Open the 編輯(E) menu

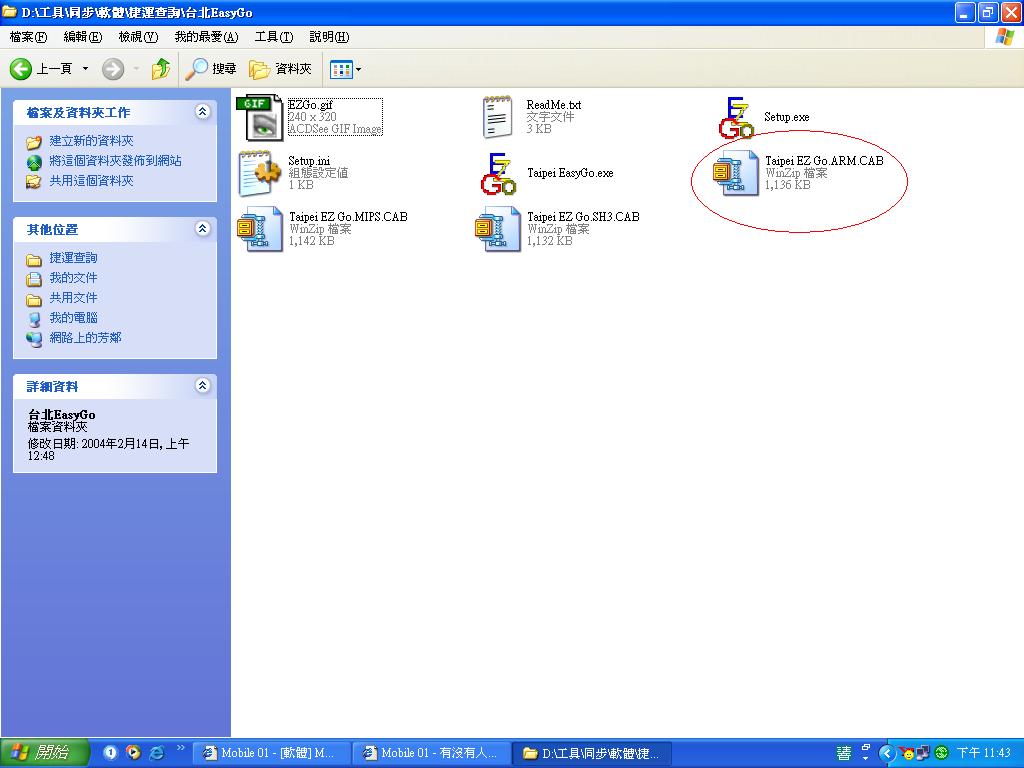pos(83,37)
